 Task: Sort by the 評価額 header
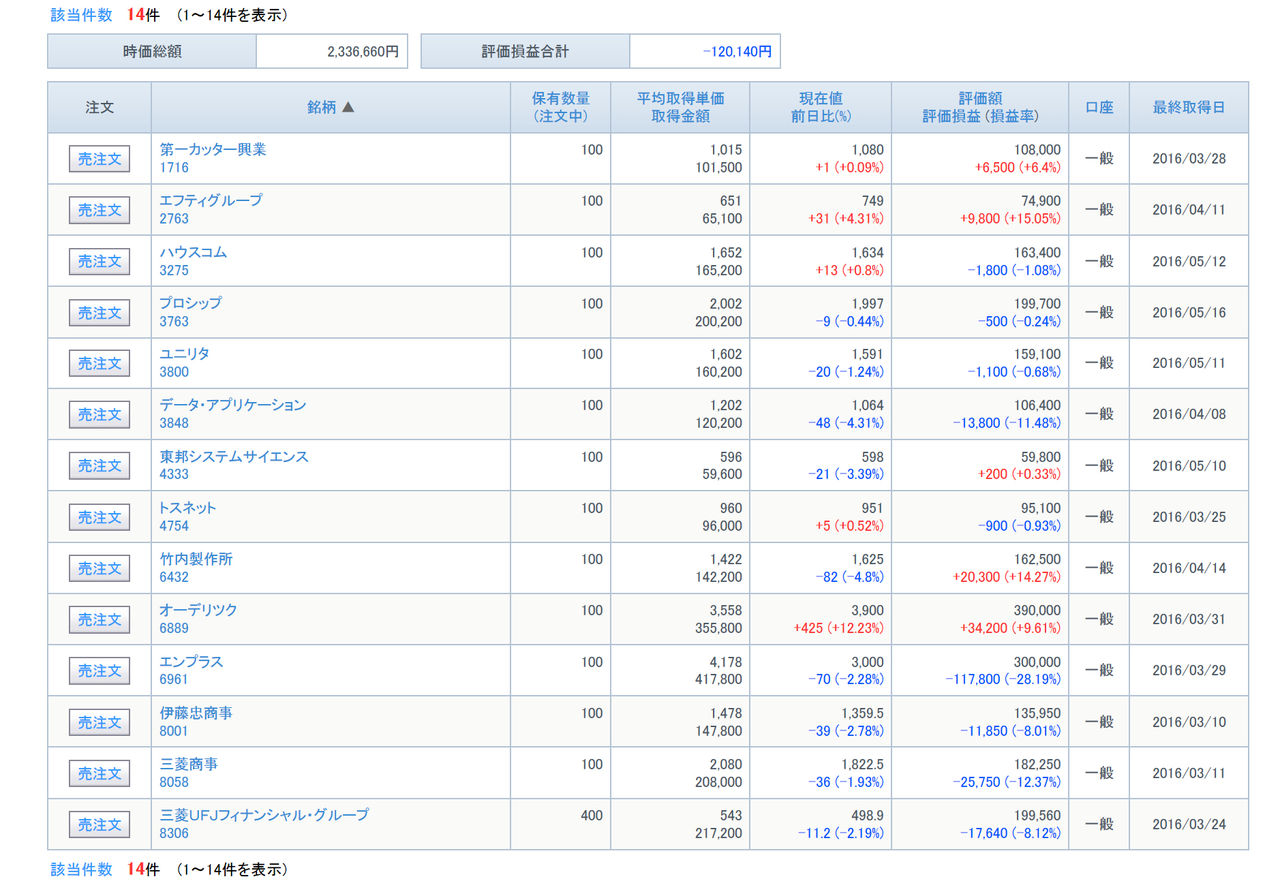tap(980, 99)
